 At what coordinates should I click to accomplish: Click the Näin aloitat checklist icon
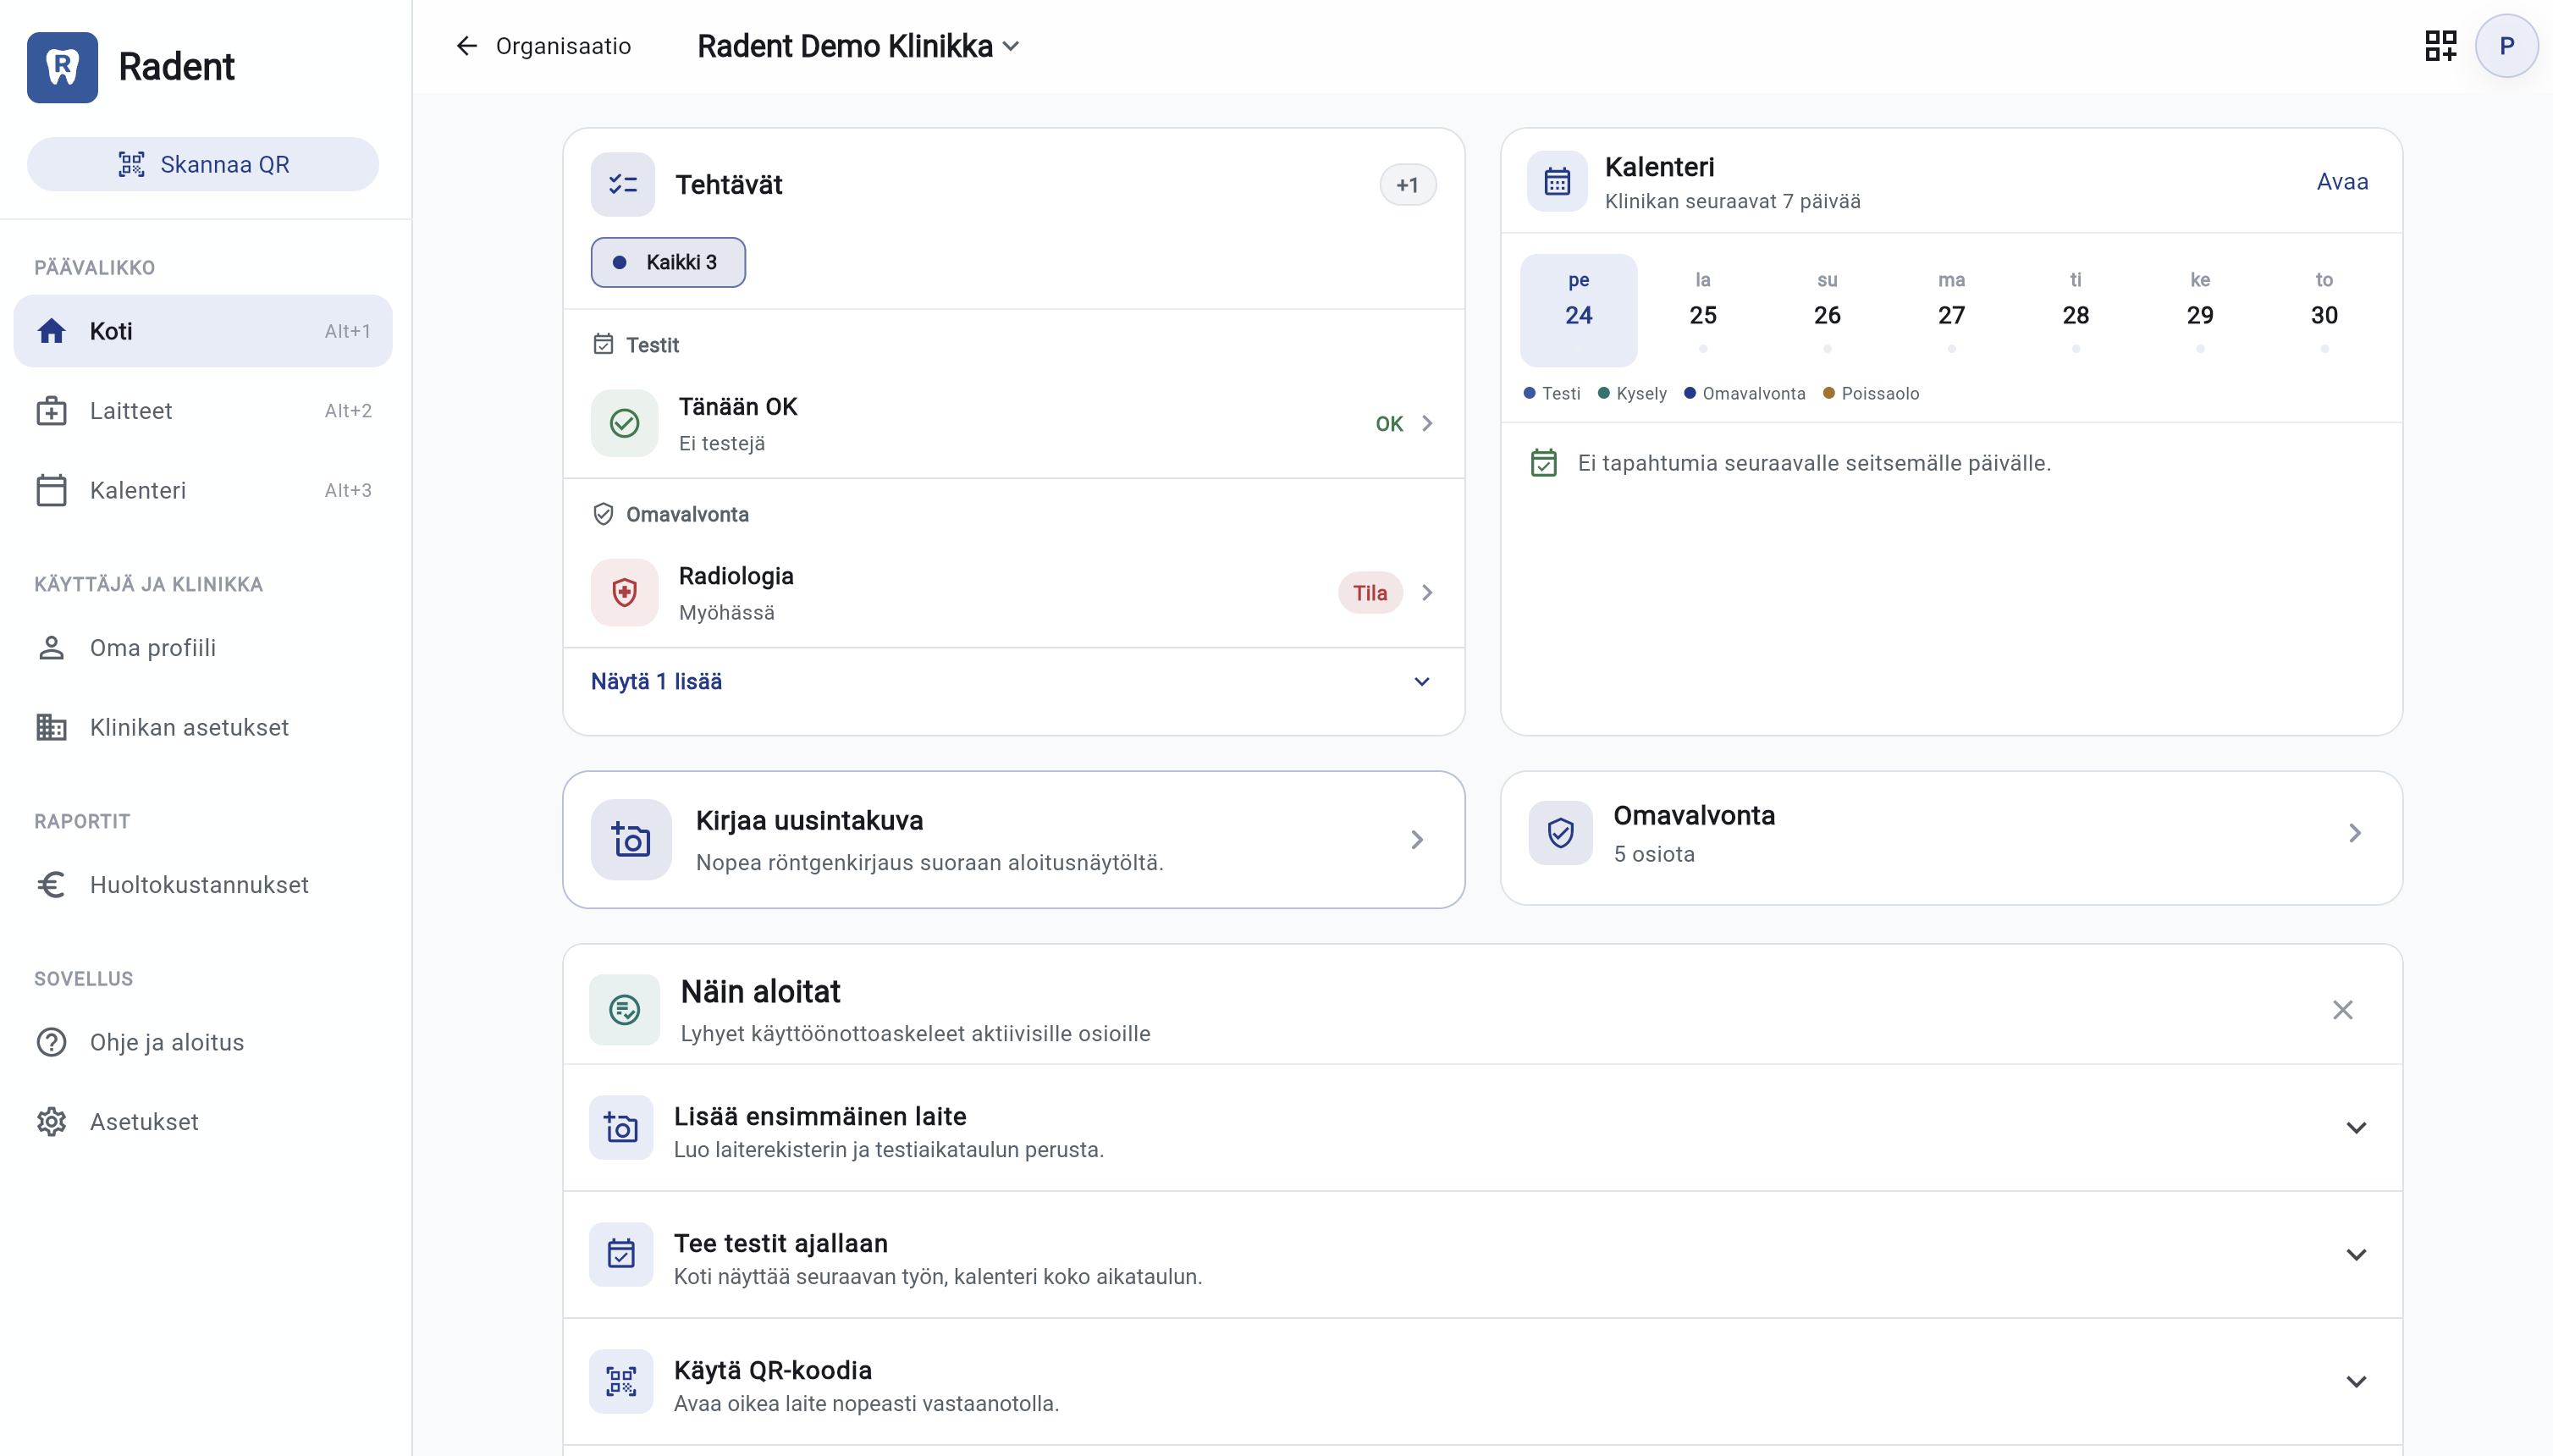click(x=624, y=1010)
